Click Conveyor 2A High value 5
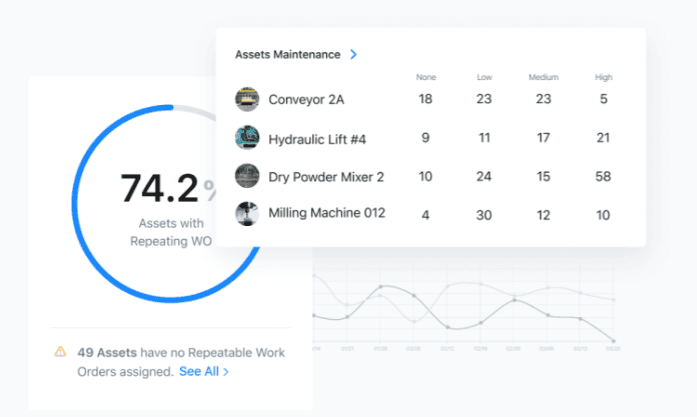The image size is (697, 417). [x=603, y=99]
